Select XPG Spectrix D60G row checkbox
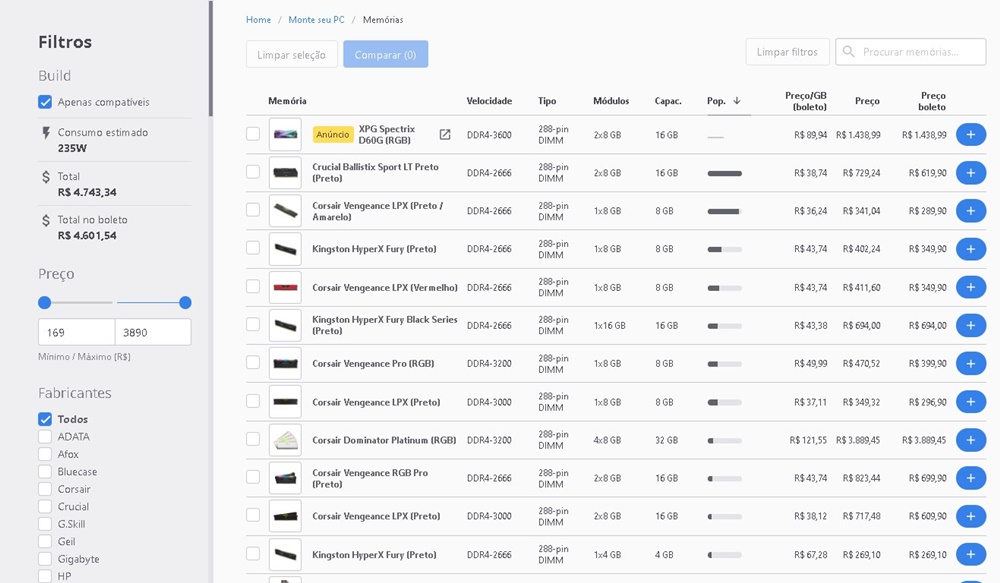Screen dimensions: 1000x583 [253, 133]
